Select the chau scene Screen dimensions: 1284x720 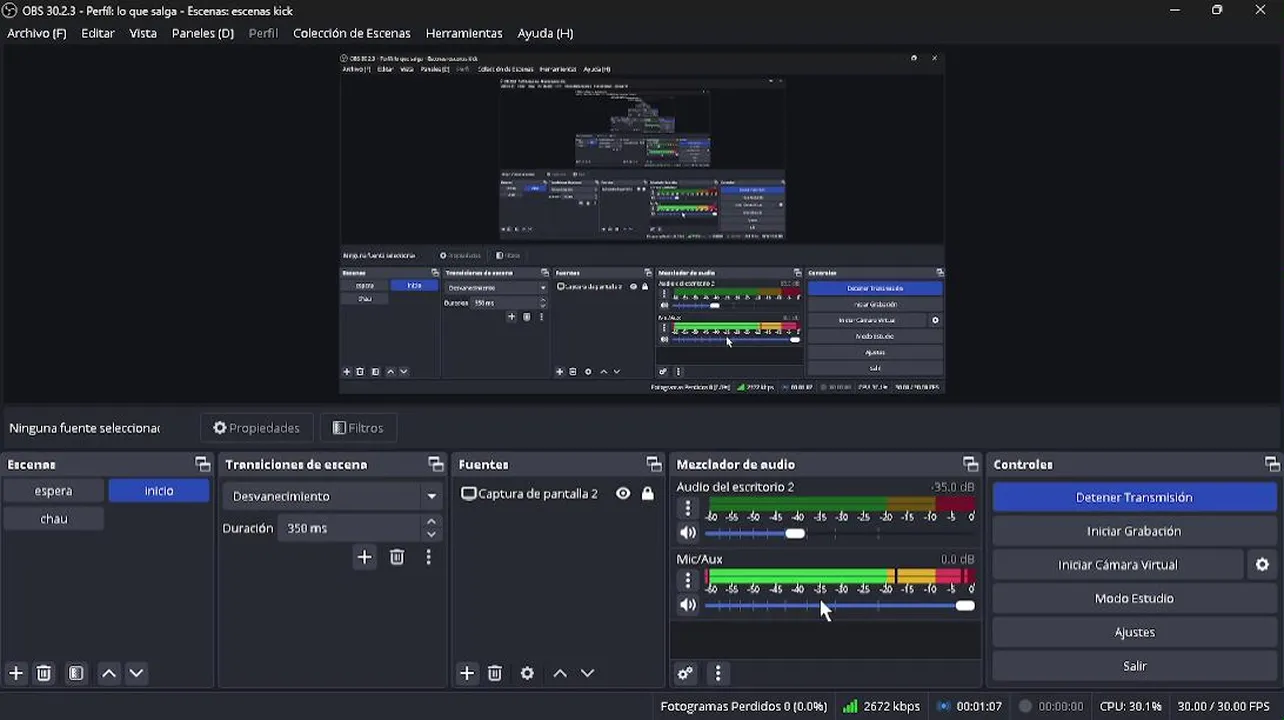pyautogui.click(x=54, y=519)
